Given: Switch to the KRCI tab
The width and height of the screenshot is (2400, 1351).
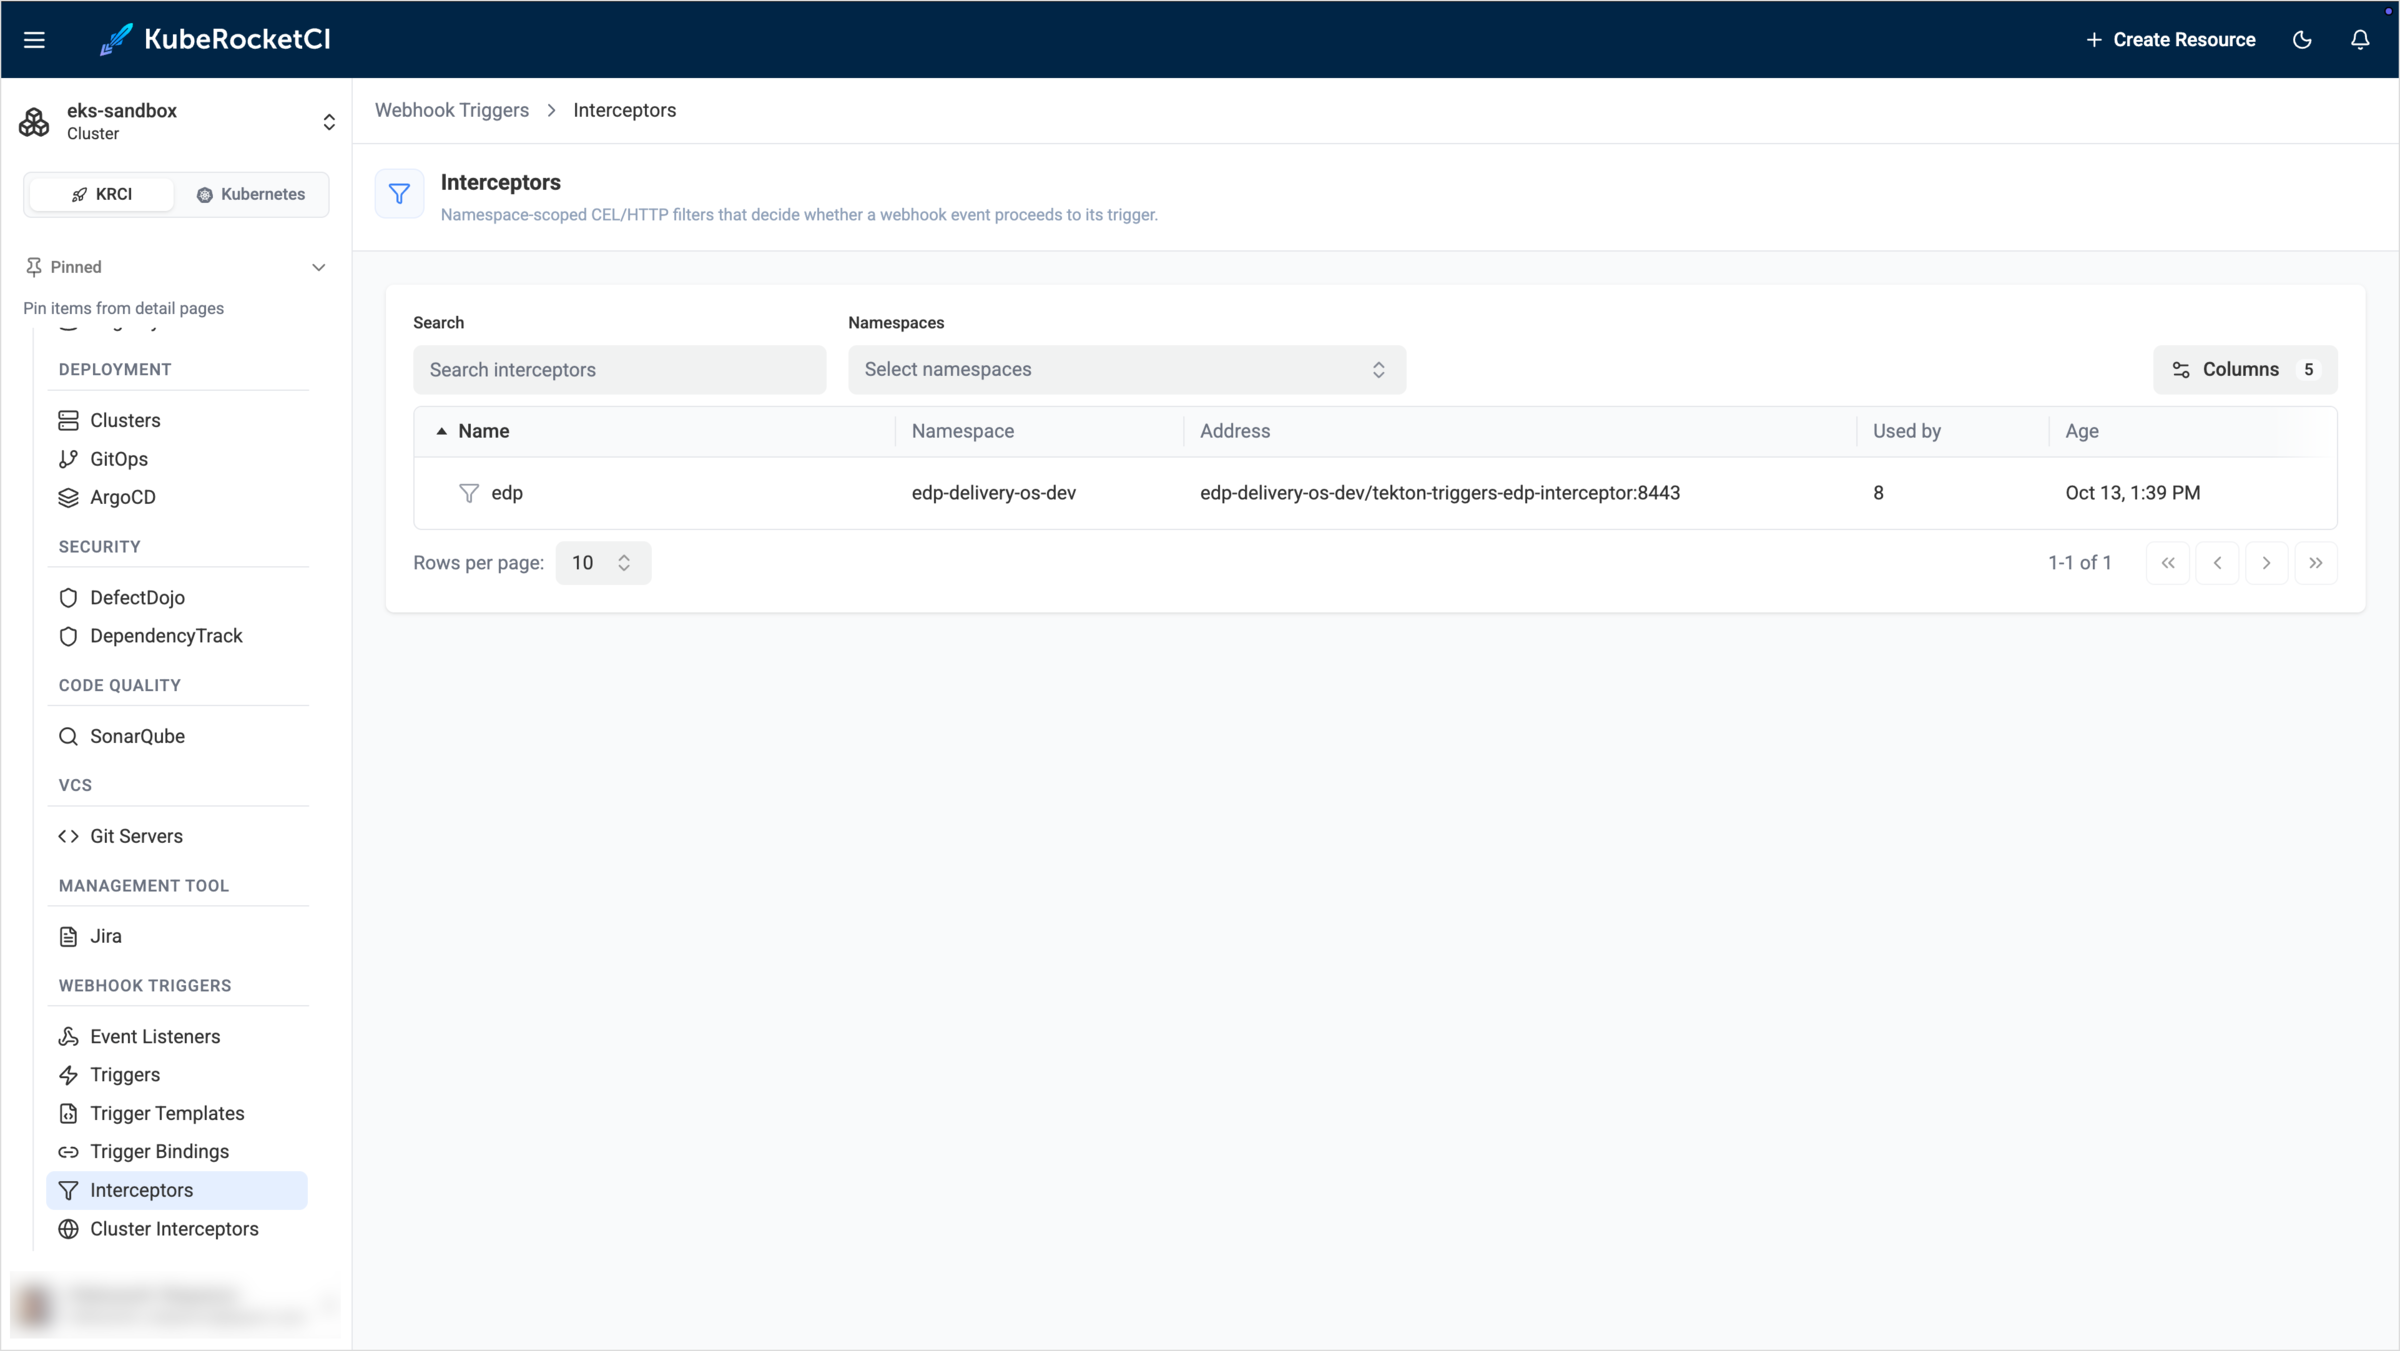Looking at the screenshot, I should pos(102,194).
